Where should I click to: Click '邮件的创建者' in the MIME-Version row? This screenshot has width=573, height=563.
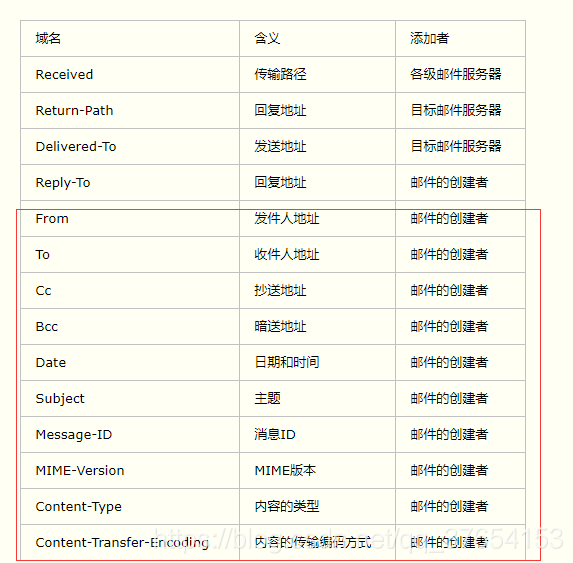pos(460,470)
